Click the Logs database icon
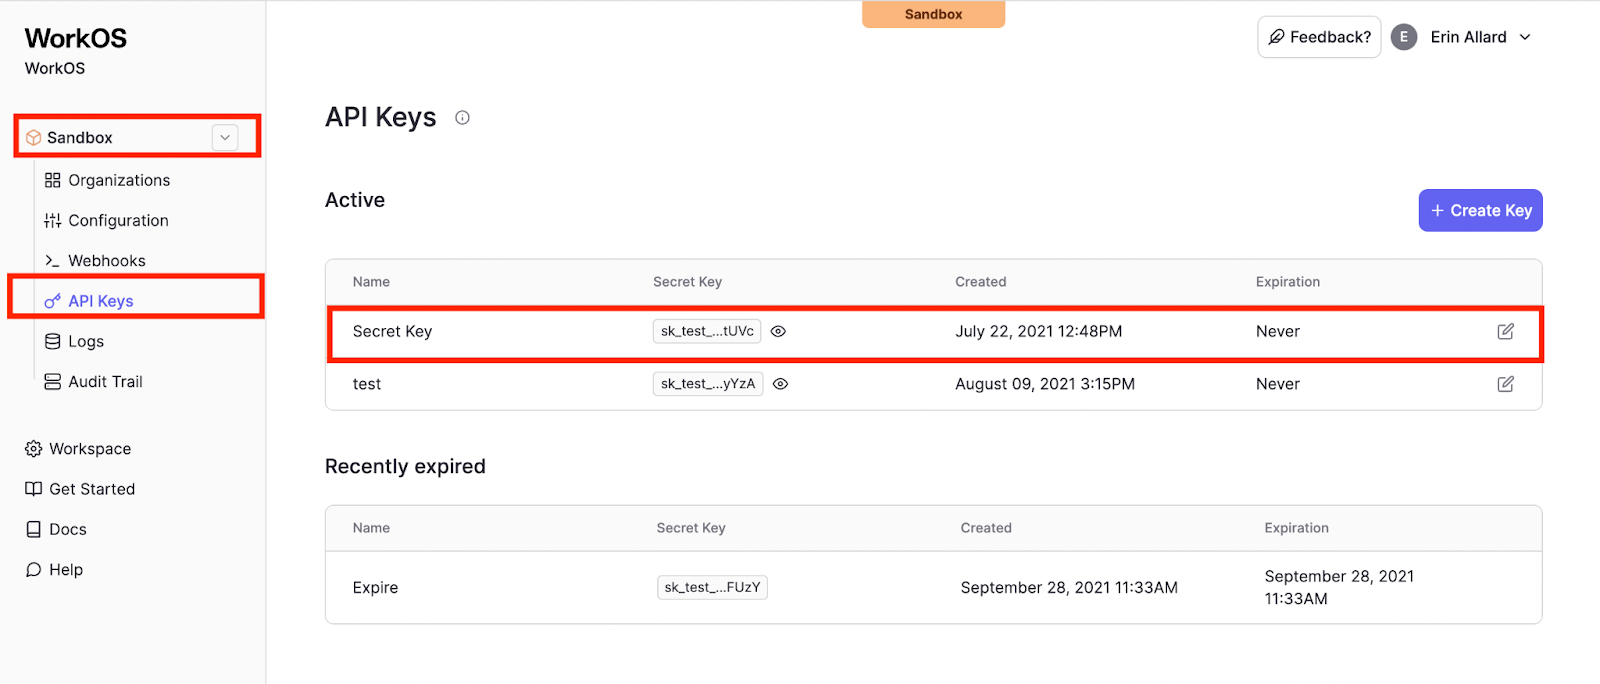 pos(53,341)
